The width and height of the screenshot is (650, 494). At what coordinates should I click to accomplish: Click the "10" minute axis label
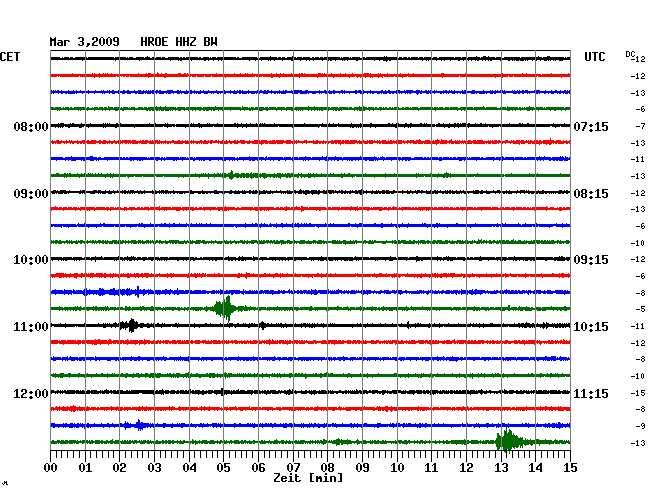point(397,467)
